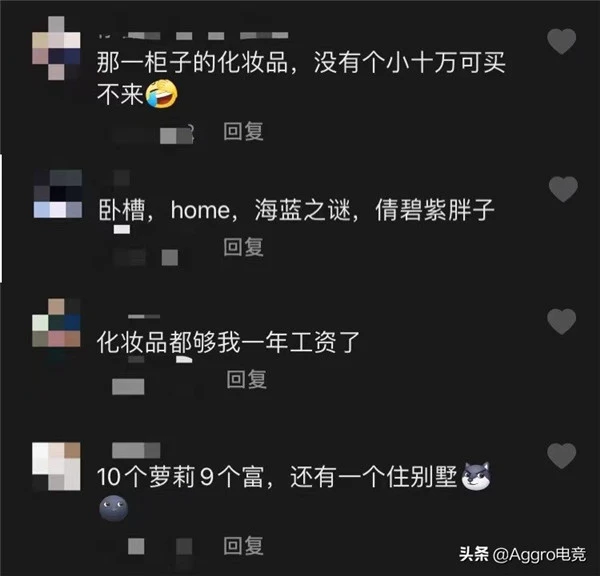The height and width of the screenshot is (576, 600).
Task: Open the 头条 @Aggro电竞 watermark link
Action: click(x=522, y=554)
